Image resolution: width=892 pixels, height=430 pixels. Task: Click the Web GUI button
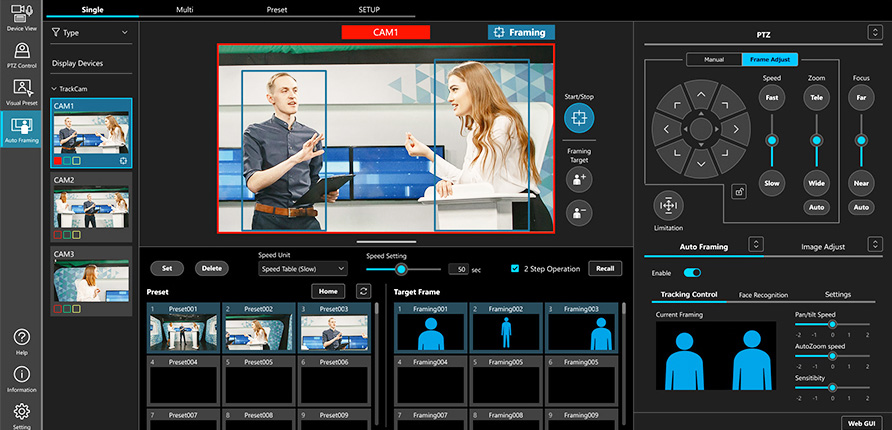(863, 423)
